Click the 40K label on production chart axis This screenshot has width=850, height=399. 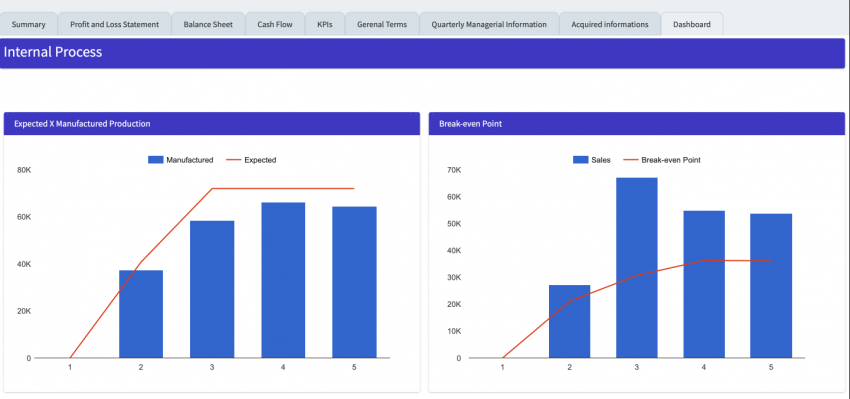point(24,264)
